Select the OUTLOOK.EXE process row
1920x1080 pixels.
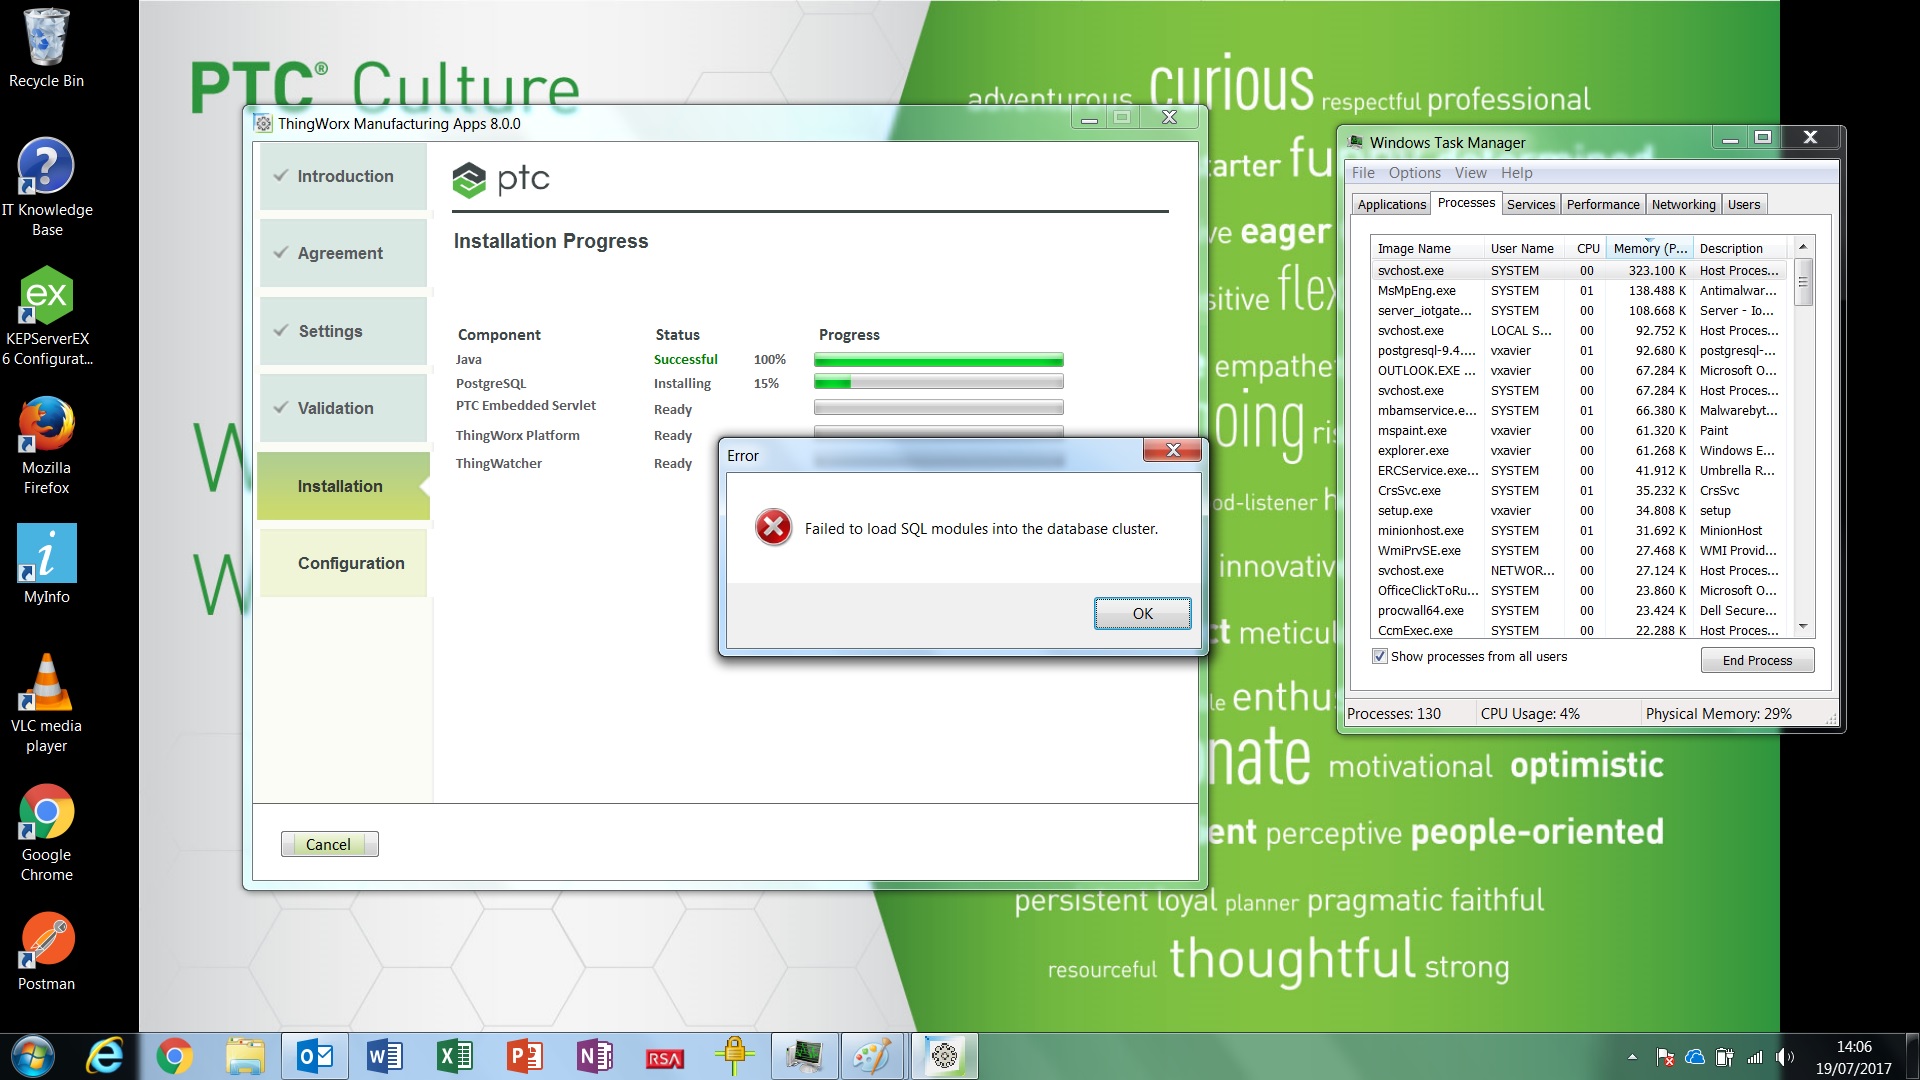(1578, 370)
